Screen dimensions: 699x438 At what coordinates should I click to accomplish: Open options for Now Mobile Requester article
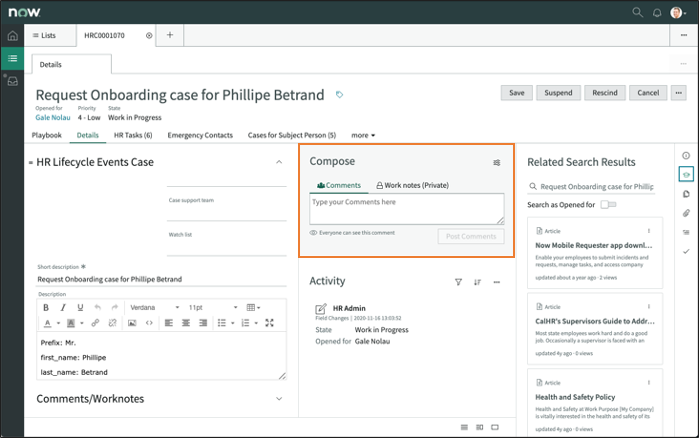pos(649,231)
